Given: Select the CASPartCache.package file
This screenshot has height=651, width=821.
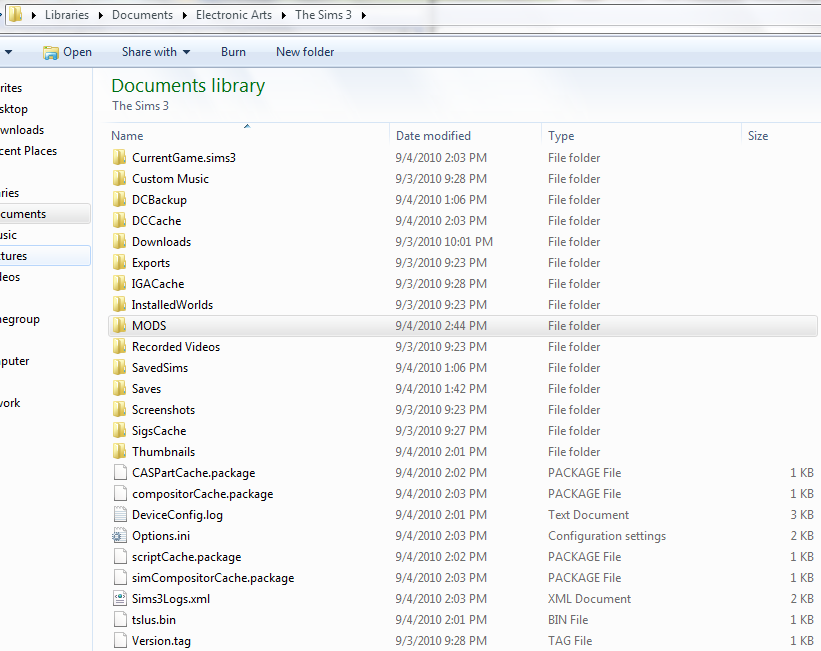Looking at the screenshot, I should (193, 472).
